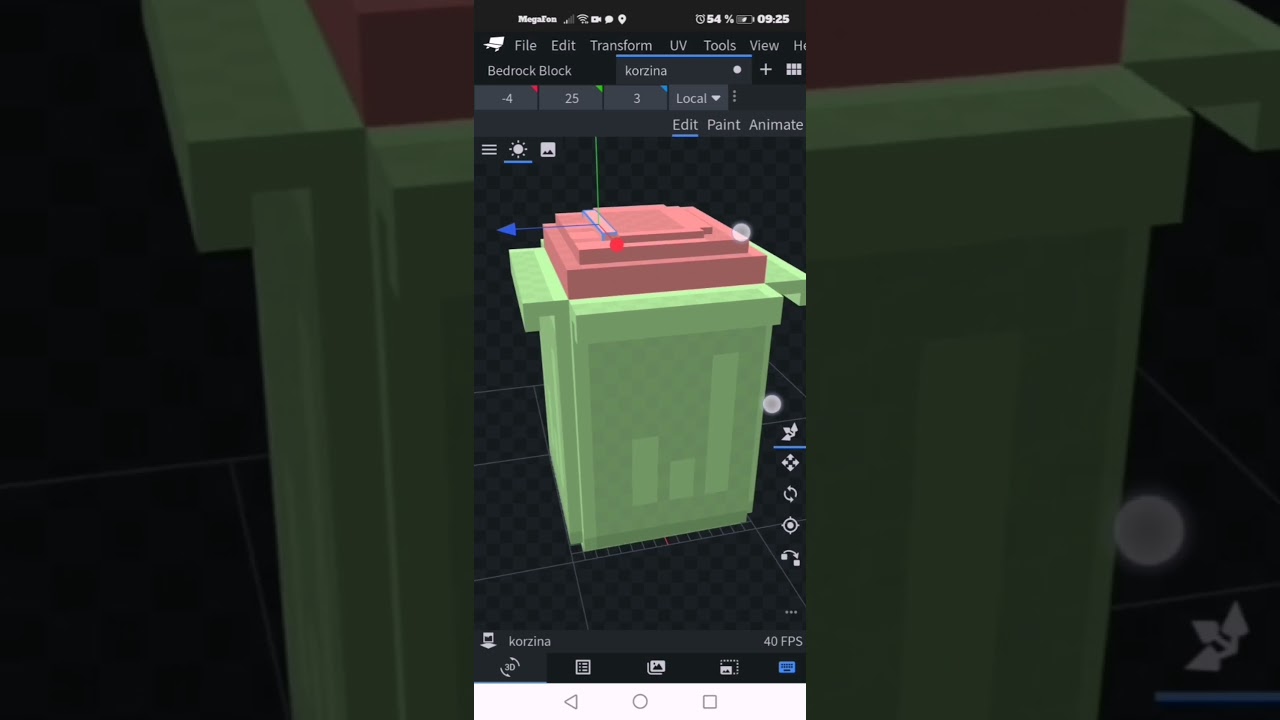
Task: Select the Resize tool icon
Action: point(790,432)
